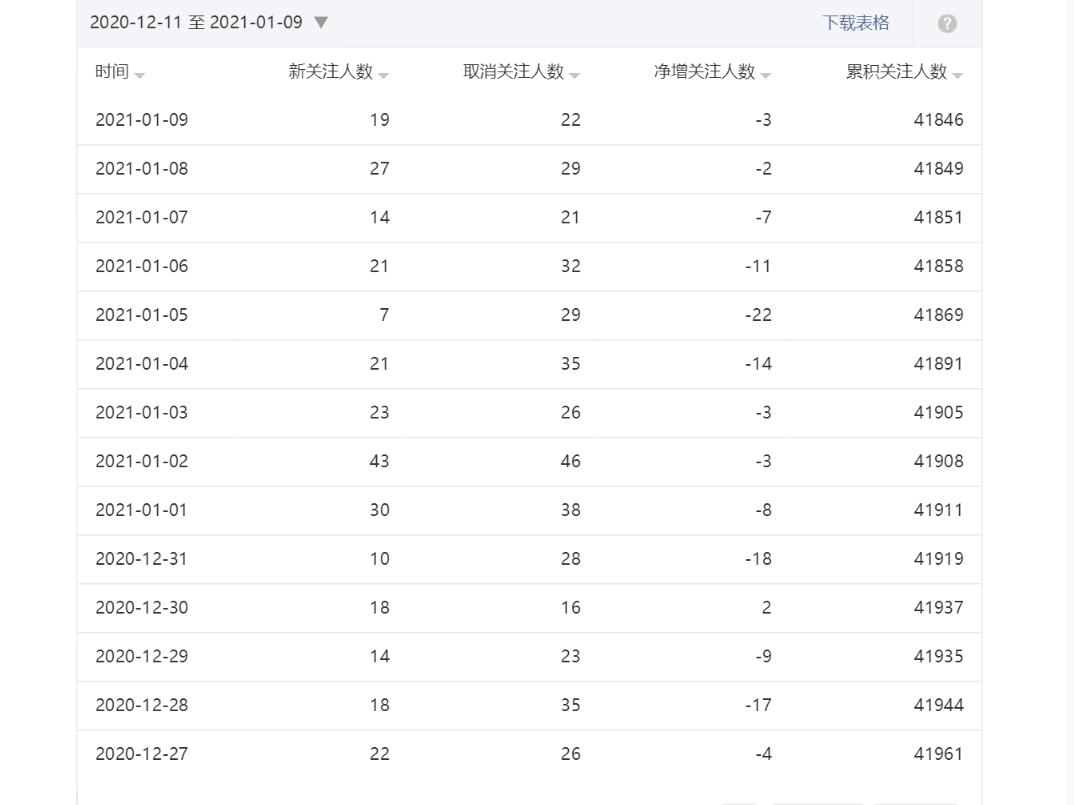Viewport: 1074px width, 805px height.
Task: Select the date cell 2020-12-27
Action: pyautogui.click(x=142, y=754)
